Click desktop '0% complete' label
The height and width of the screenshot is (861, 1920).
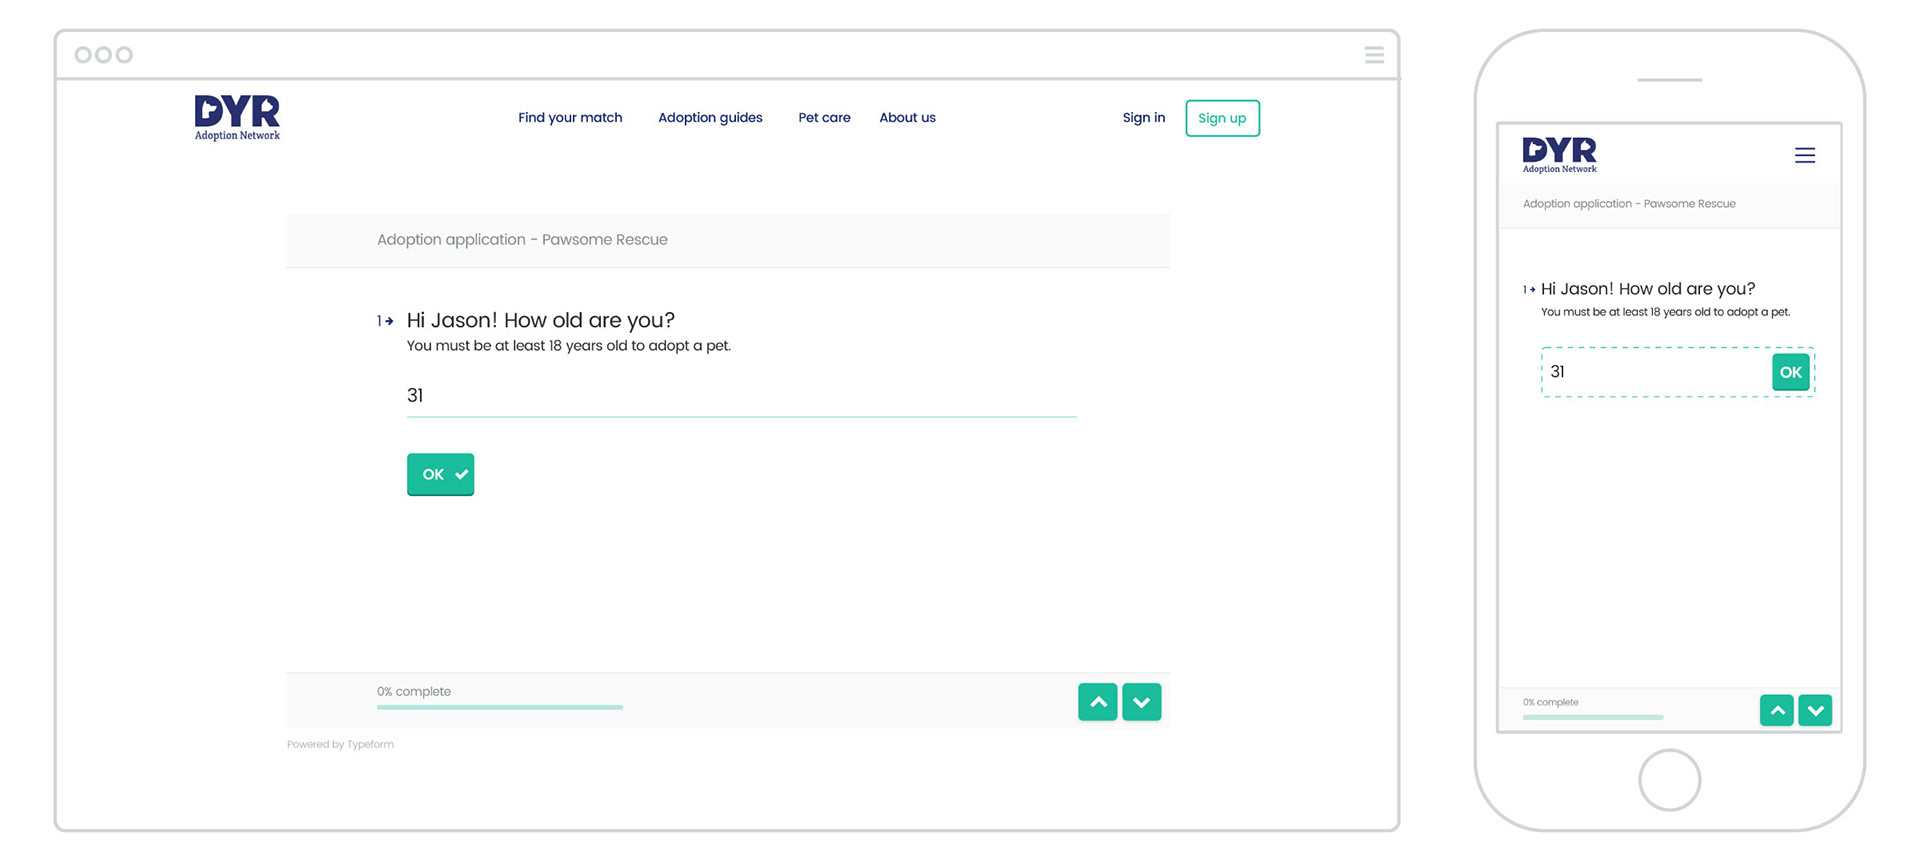[413, 691]
